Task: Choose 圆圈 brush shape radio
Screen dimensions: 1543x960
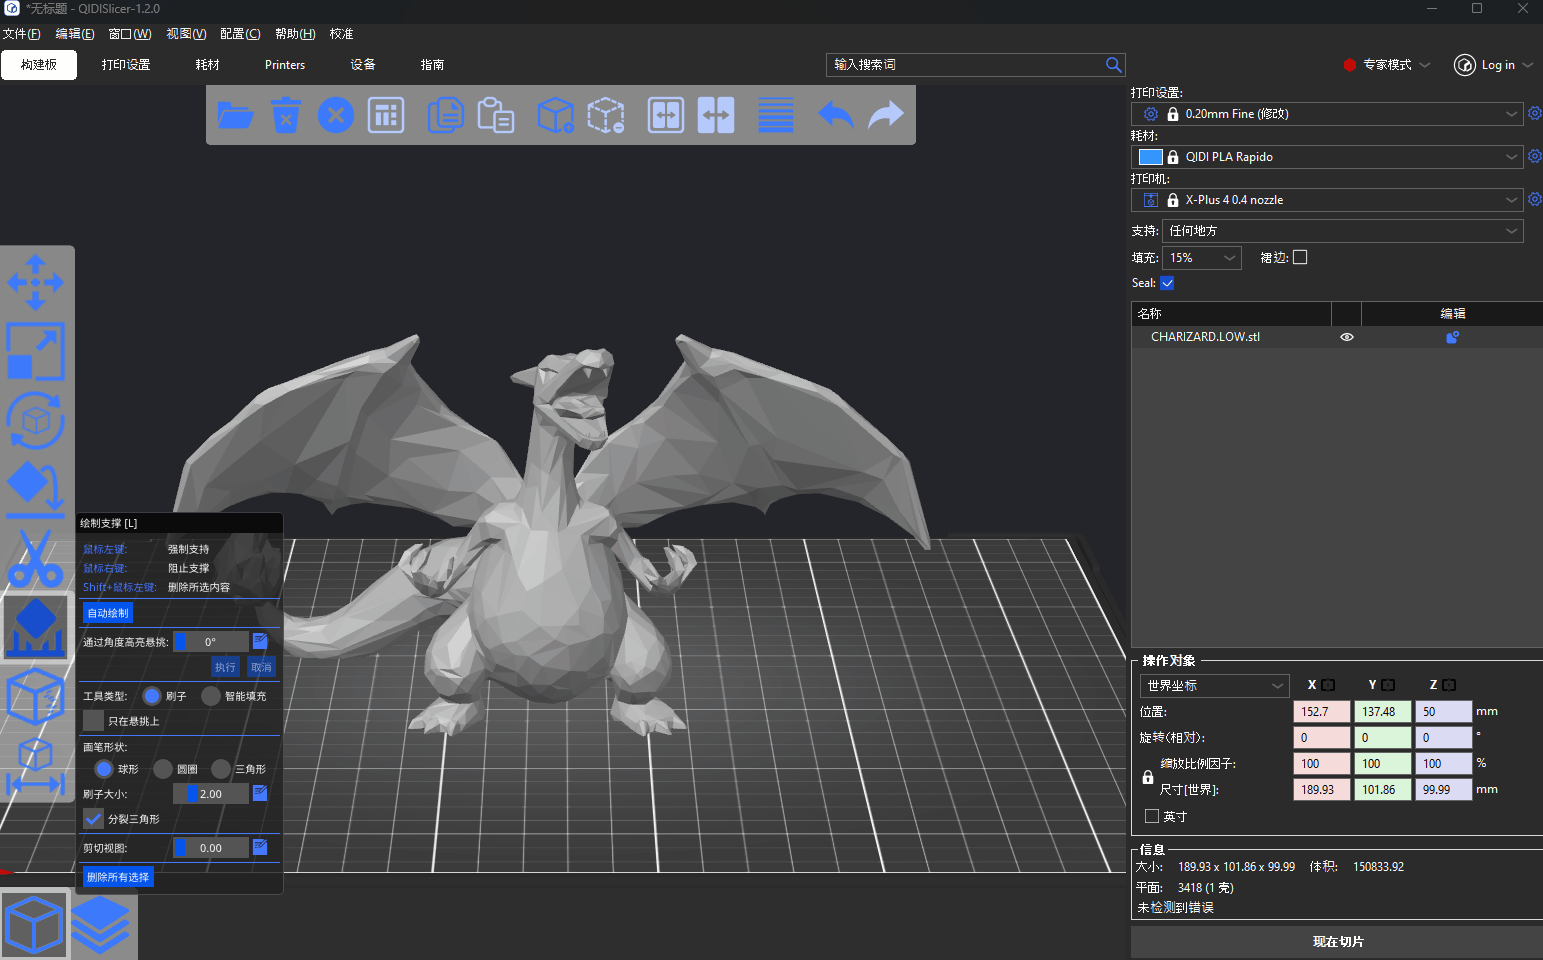Action: tap(163, 768)
